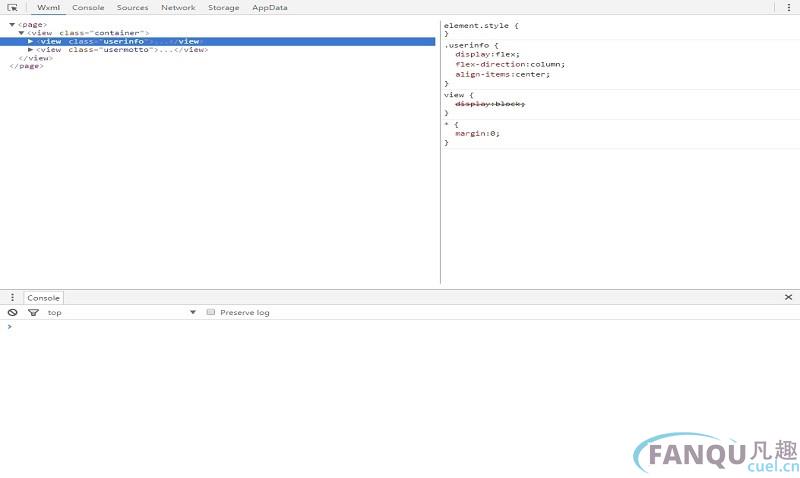Collapse the container view node

click(x=21, y=33)
